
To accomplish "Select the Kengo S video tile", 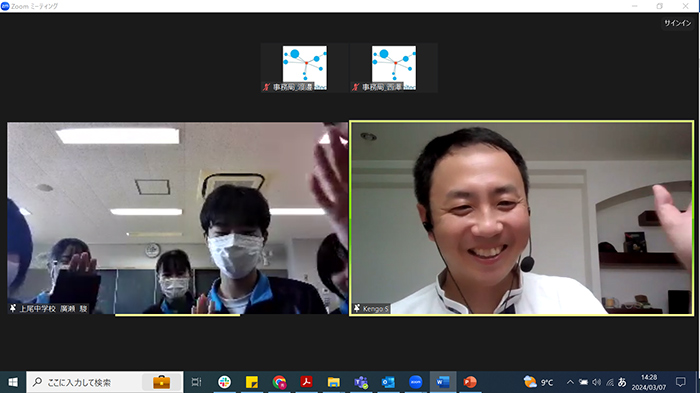I will 521,218.
